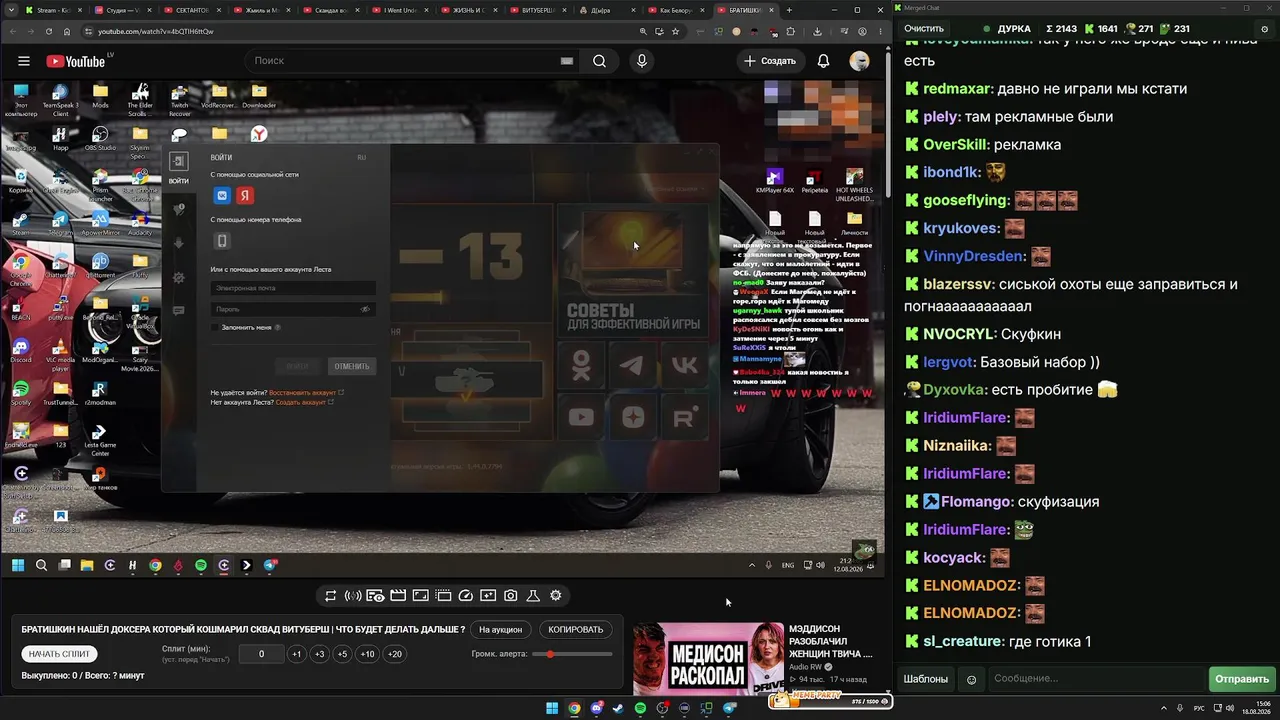The image size is (1280, 720).
Task: Switch to the "СЕКТАНТОВ" browser tab
Action: point(194,10)
